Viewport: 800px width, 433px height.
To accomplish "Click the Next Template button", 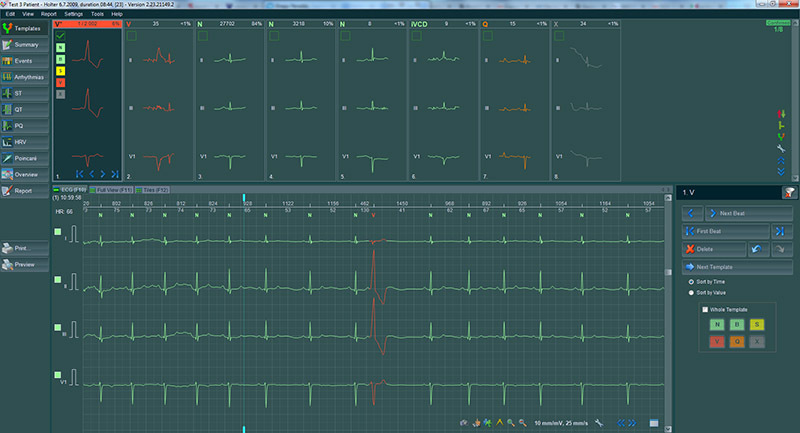I will coord(729,267).
